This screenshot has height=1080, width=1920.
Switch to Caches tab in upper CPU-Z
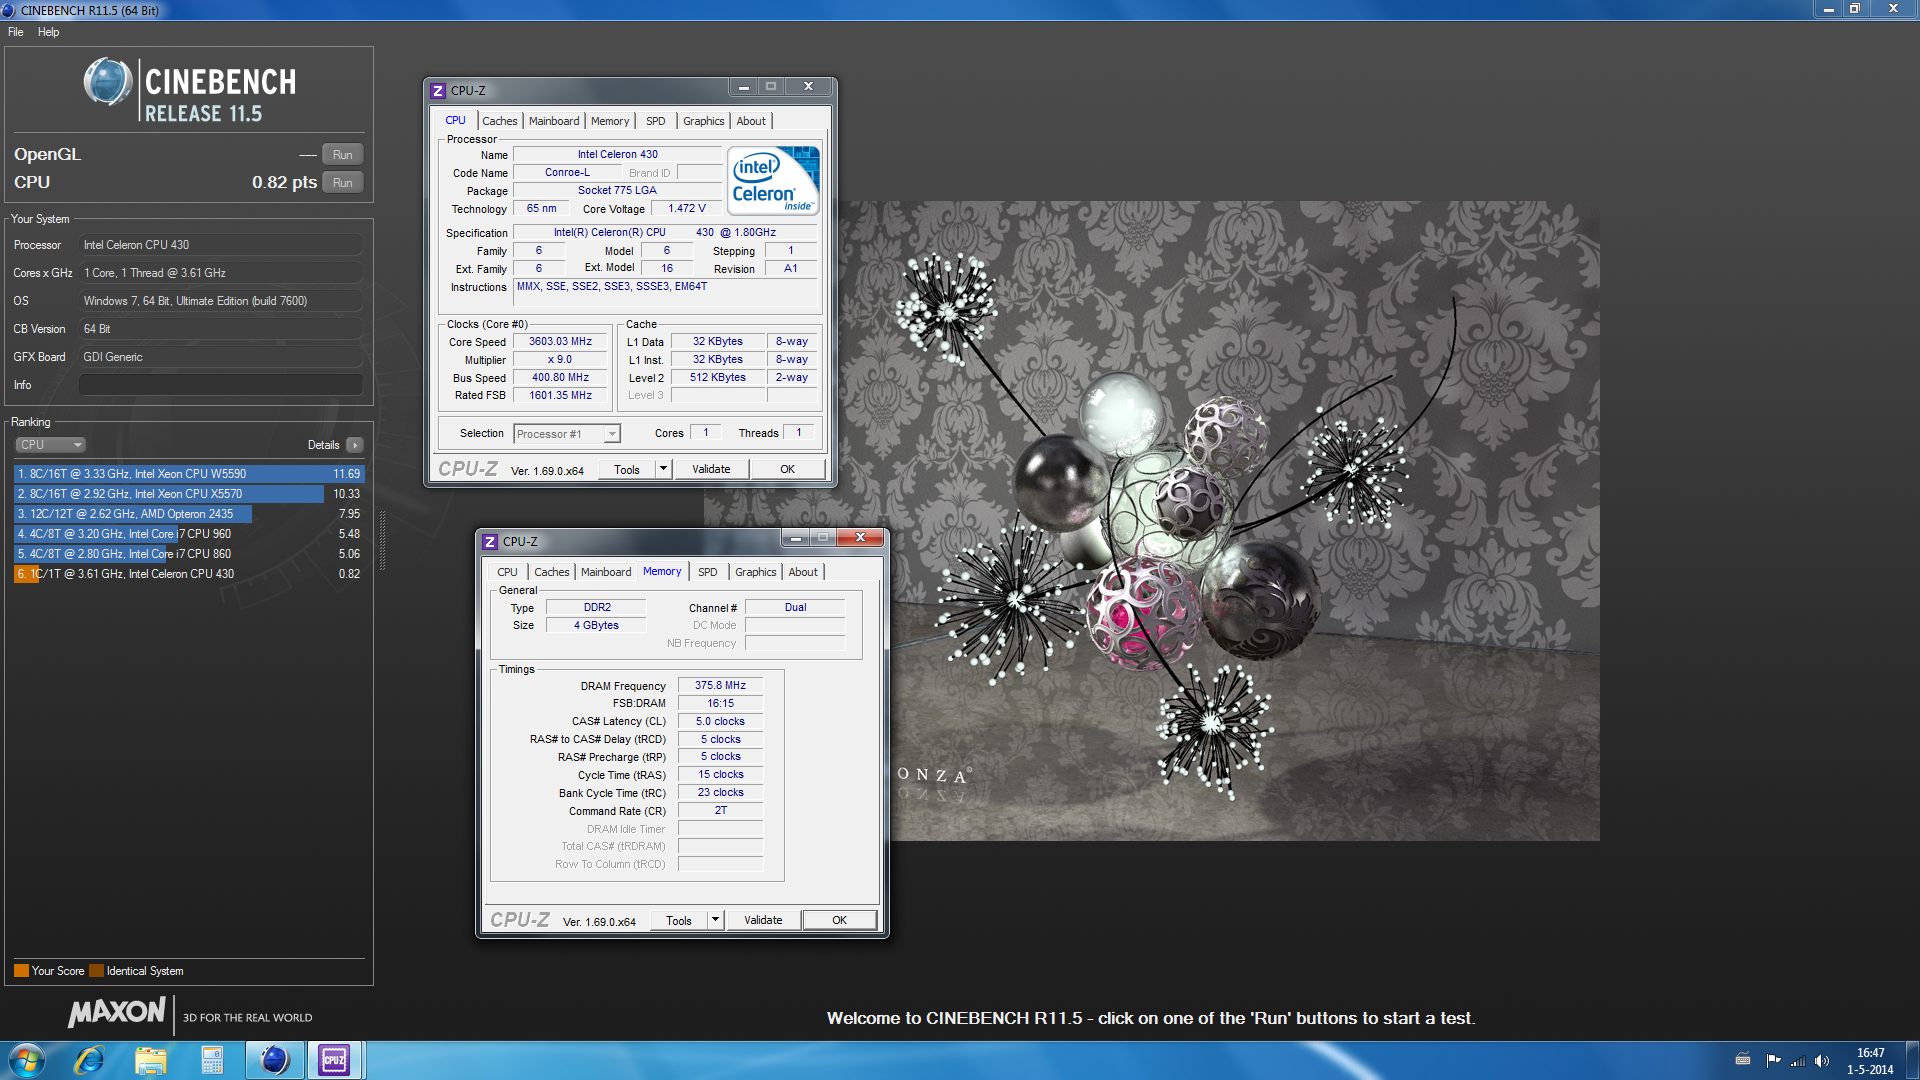pos(500,121)
